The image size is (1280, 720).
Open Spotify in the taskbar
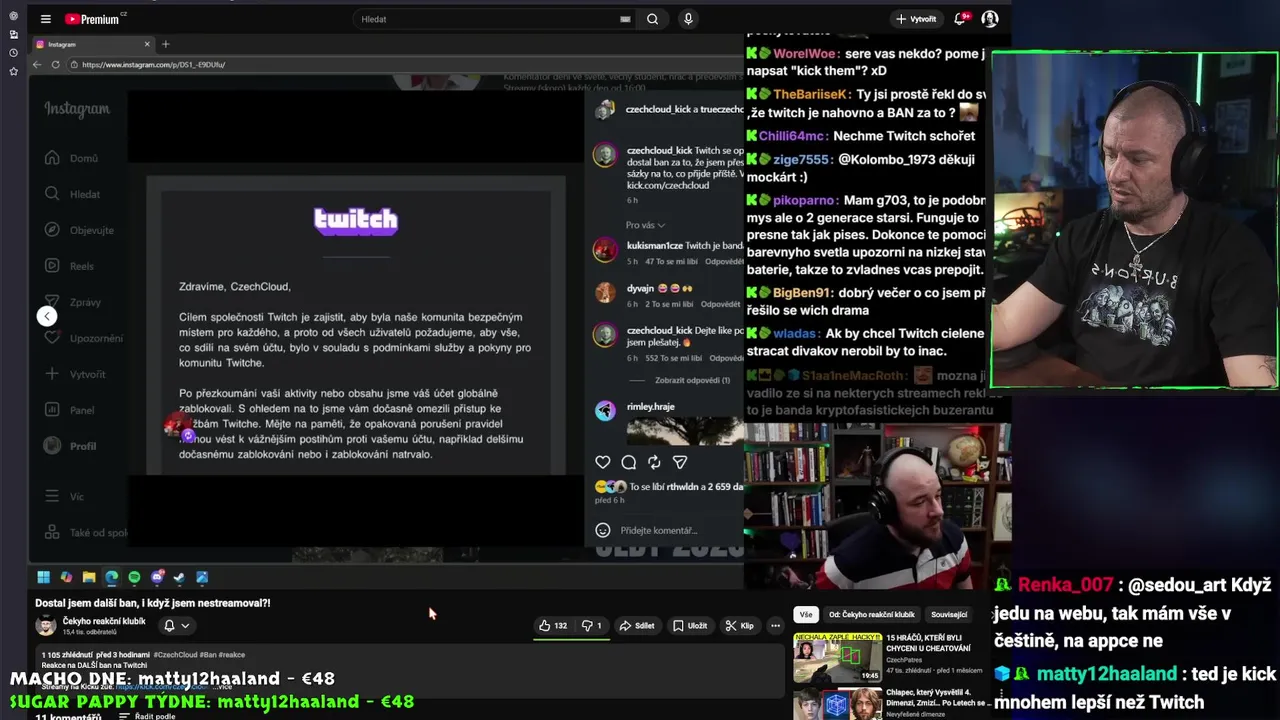click(134, 577)
